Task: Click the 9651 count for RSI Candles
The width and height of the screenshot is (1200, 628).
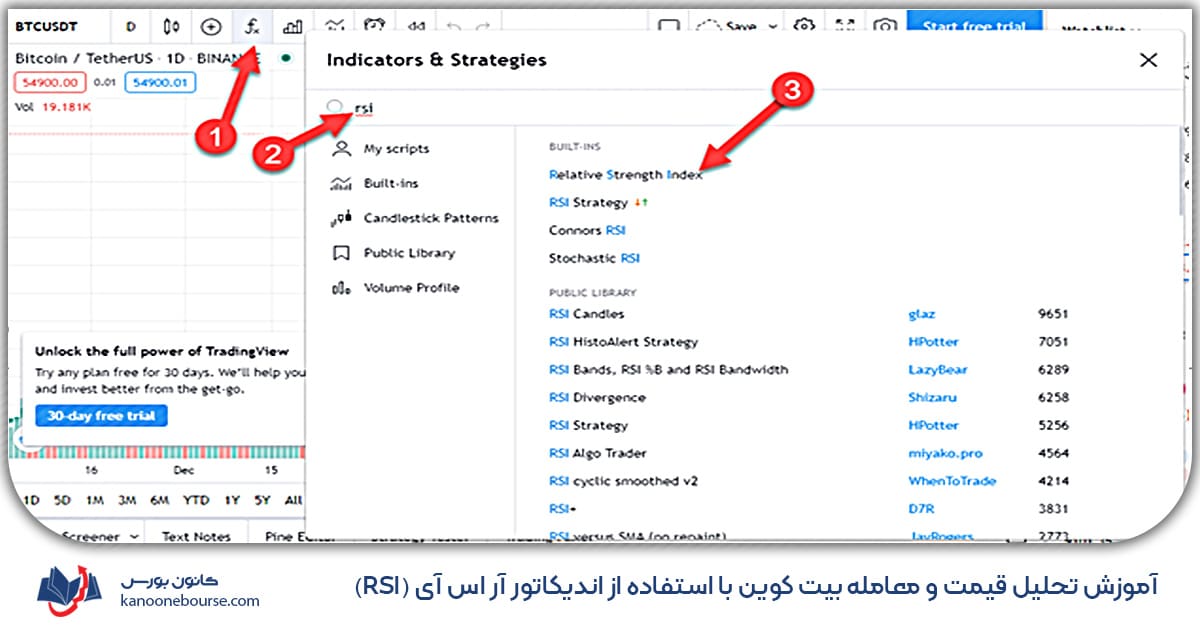Action: [1054, 314]
